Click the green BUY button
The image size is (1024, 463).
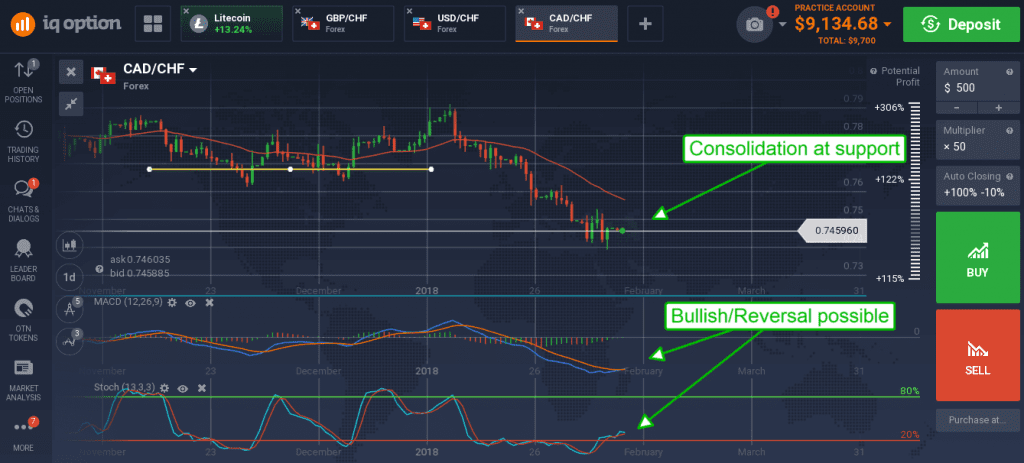(978, 257)
